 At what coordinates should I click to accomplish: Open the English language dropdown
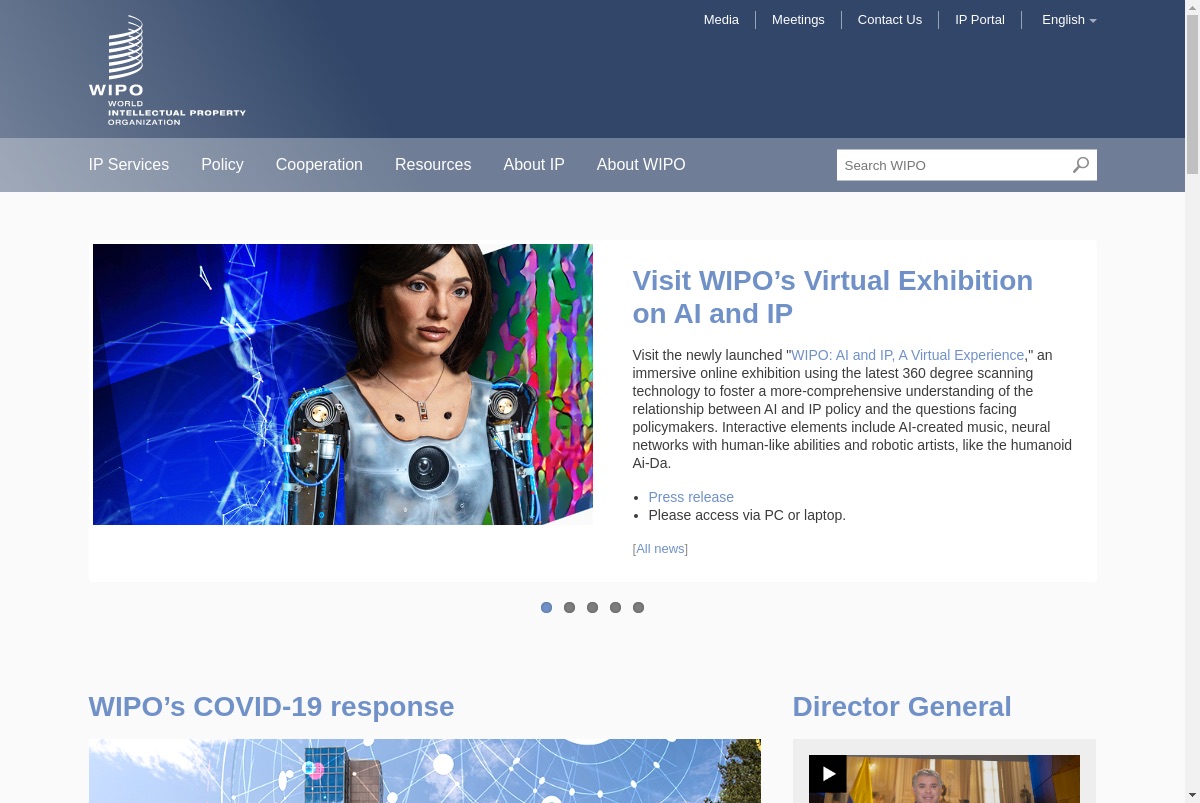[1069, 20]
